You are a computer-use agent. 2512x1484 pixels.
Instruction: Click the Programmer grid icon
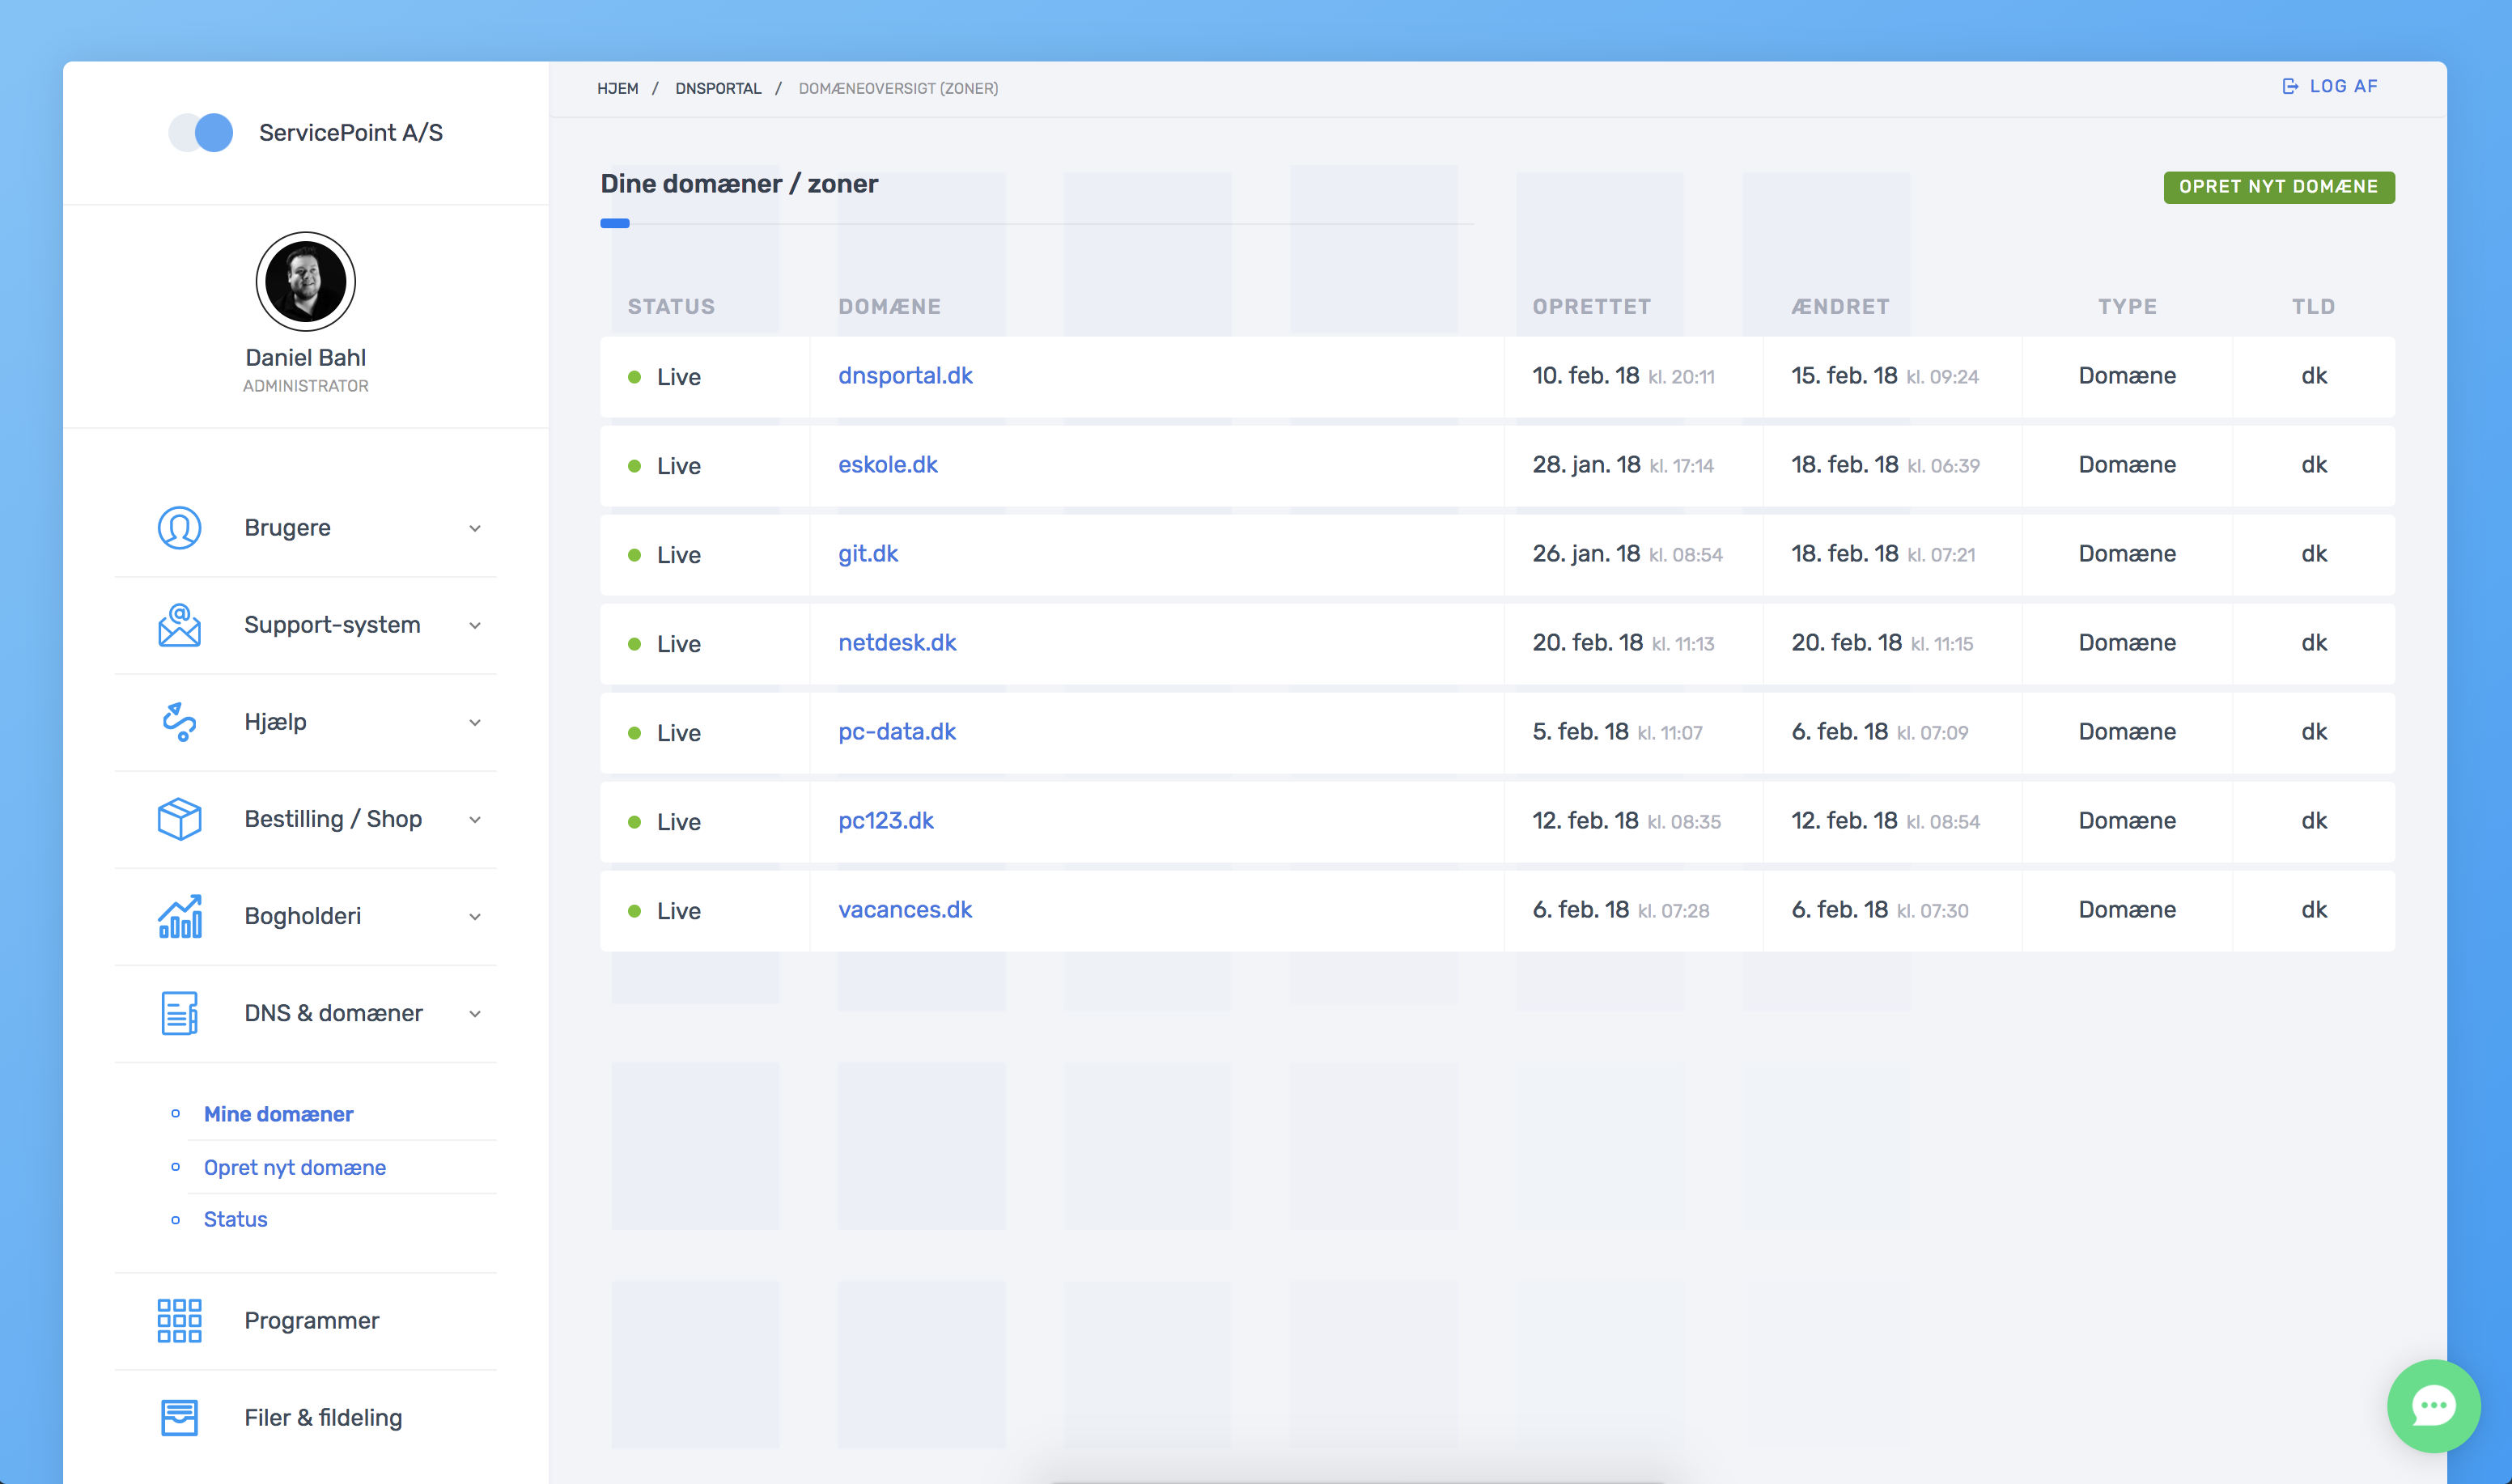point(179,1320)
